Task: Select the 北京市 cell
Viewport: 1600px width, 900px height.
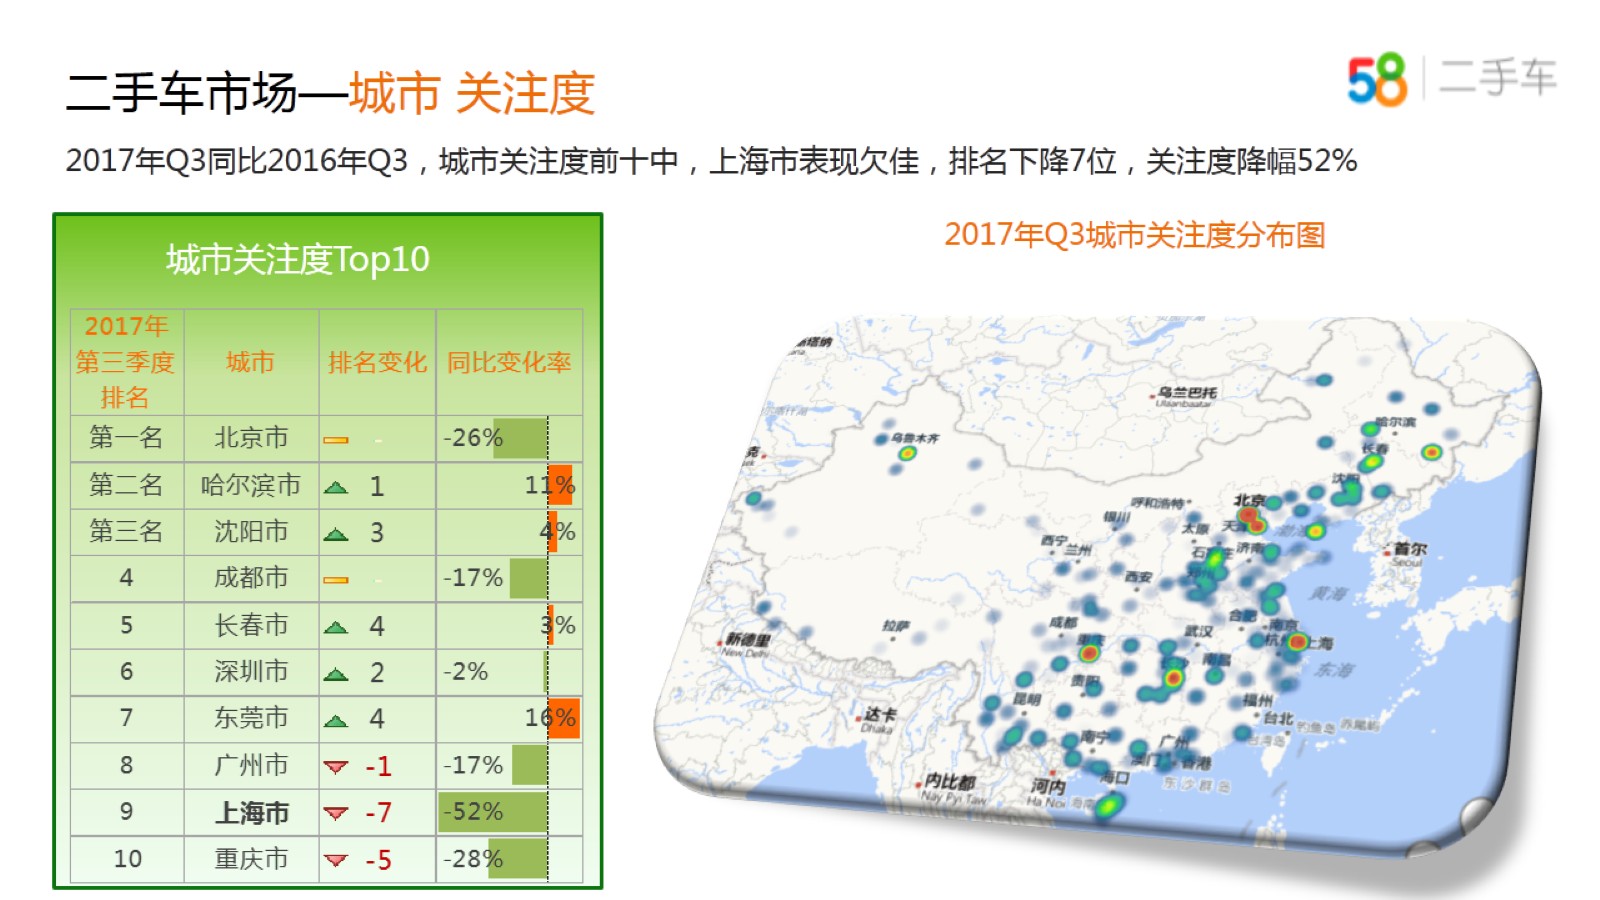Action: (x=251, y=438)
